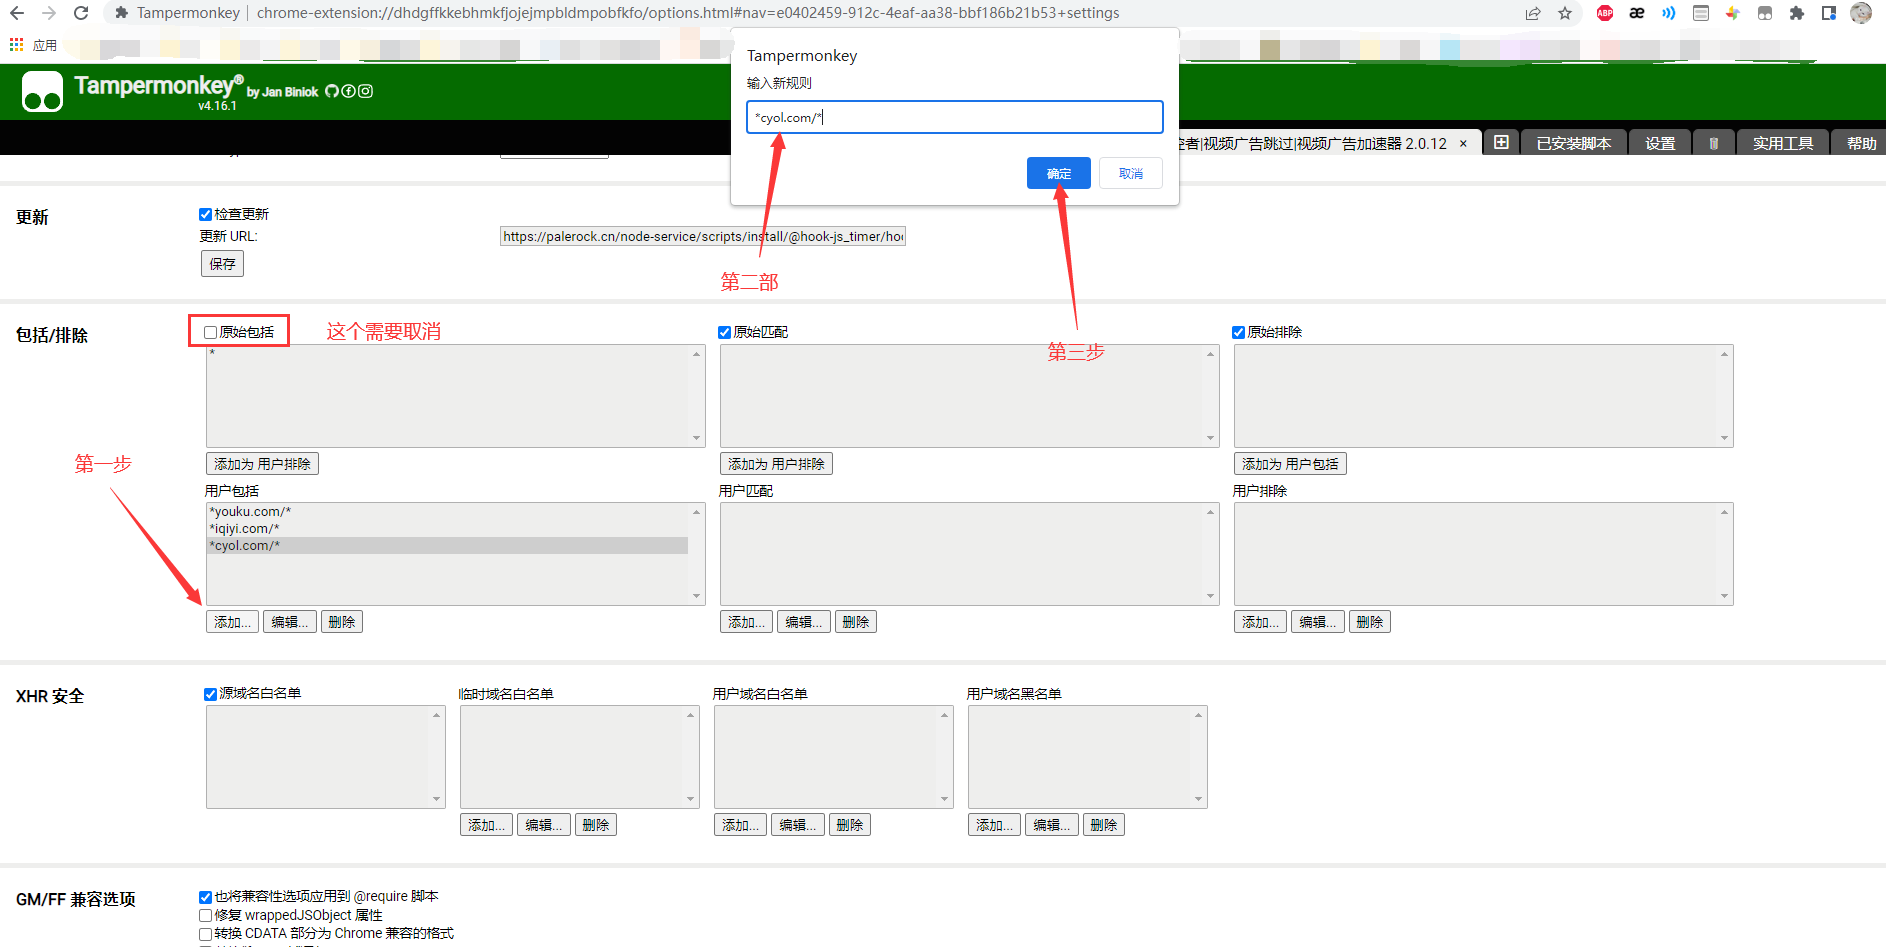Reload the page with the refresh icon

(x=81, y=13)
